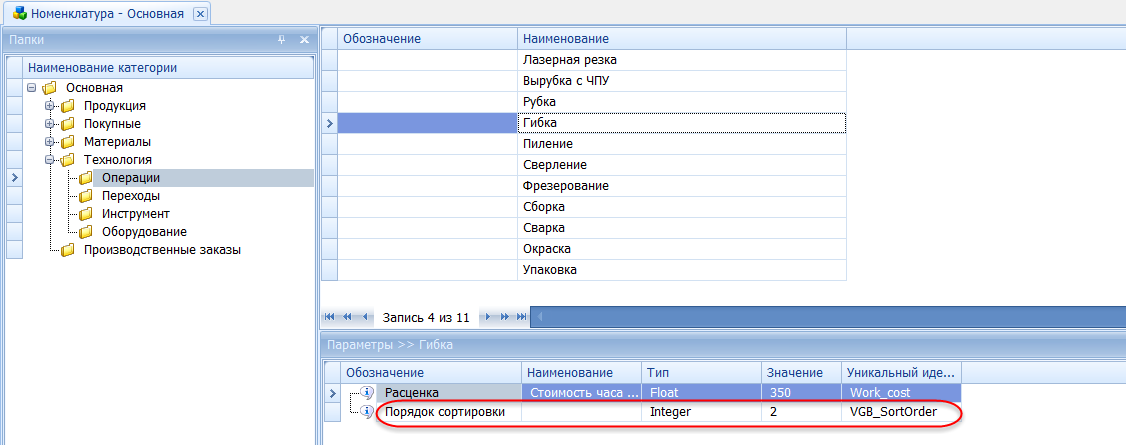Image resolution: width=1126 pixels, height=445 pixels.
Task: Click info icon beside Порядок сортировки
Action: pos(366,412)
